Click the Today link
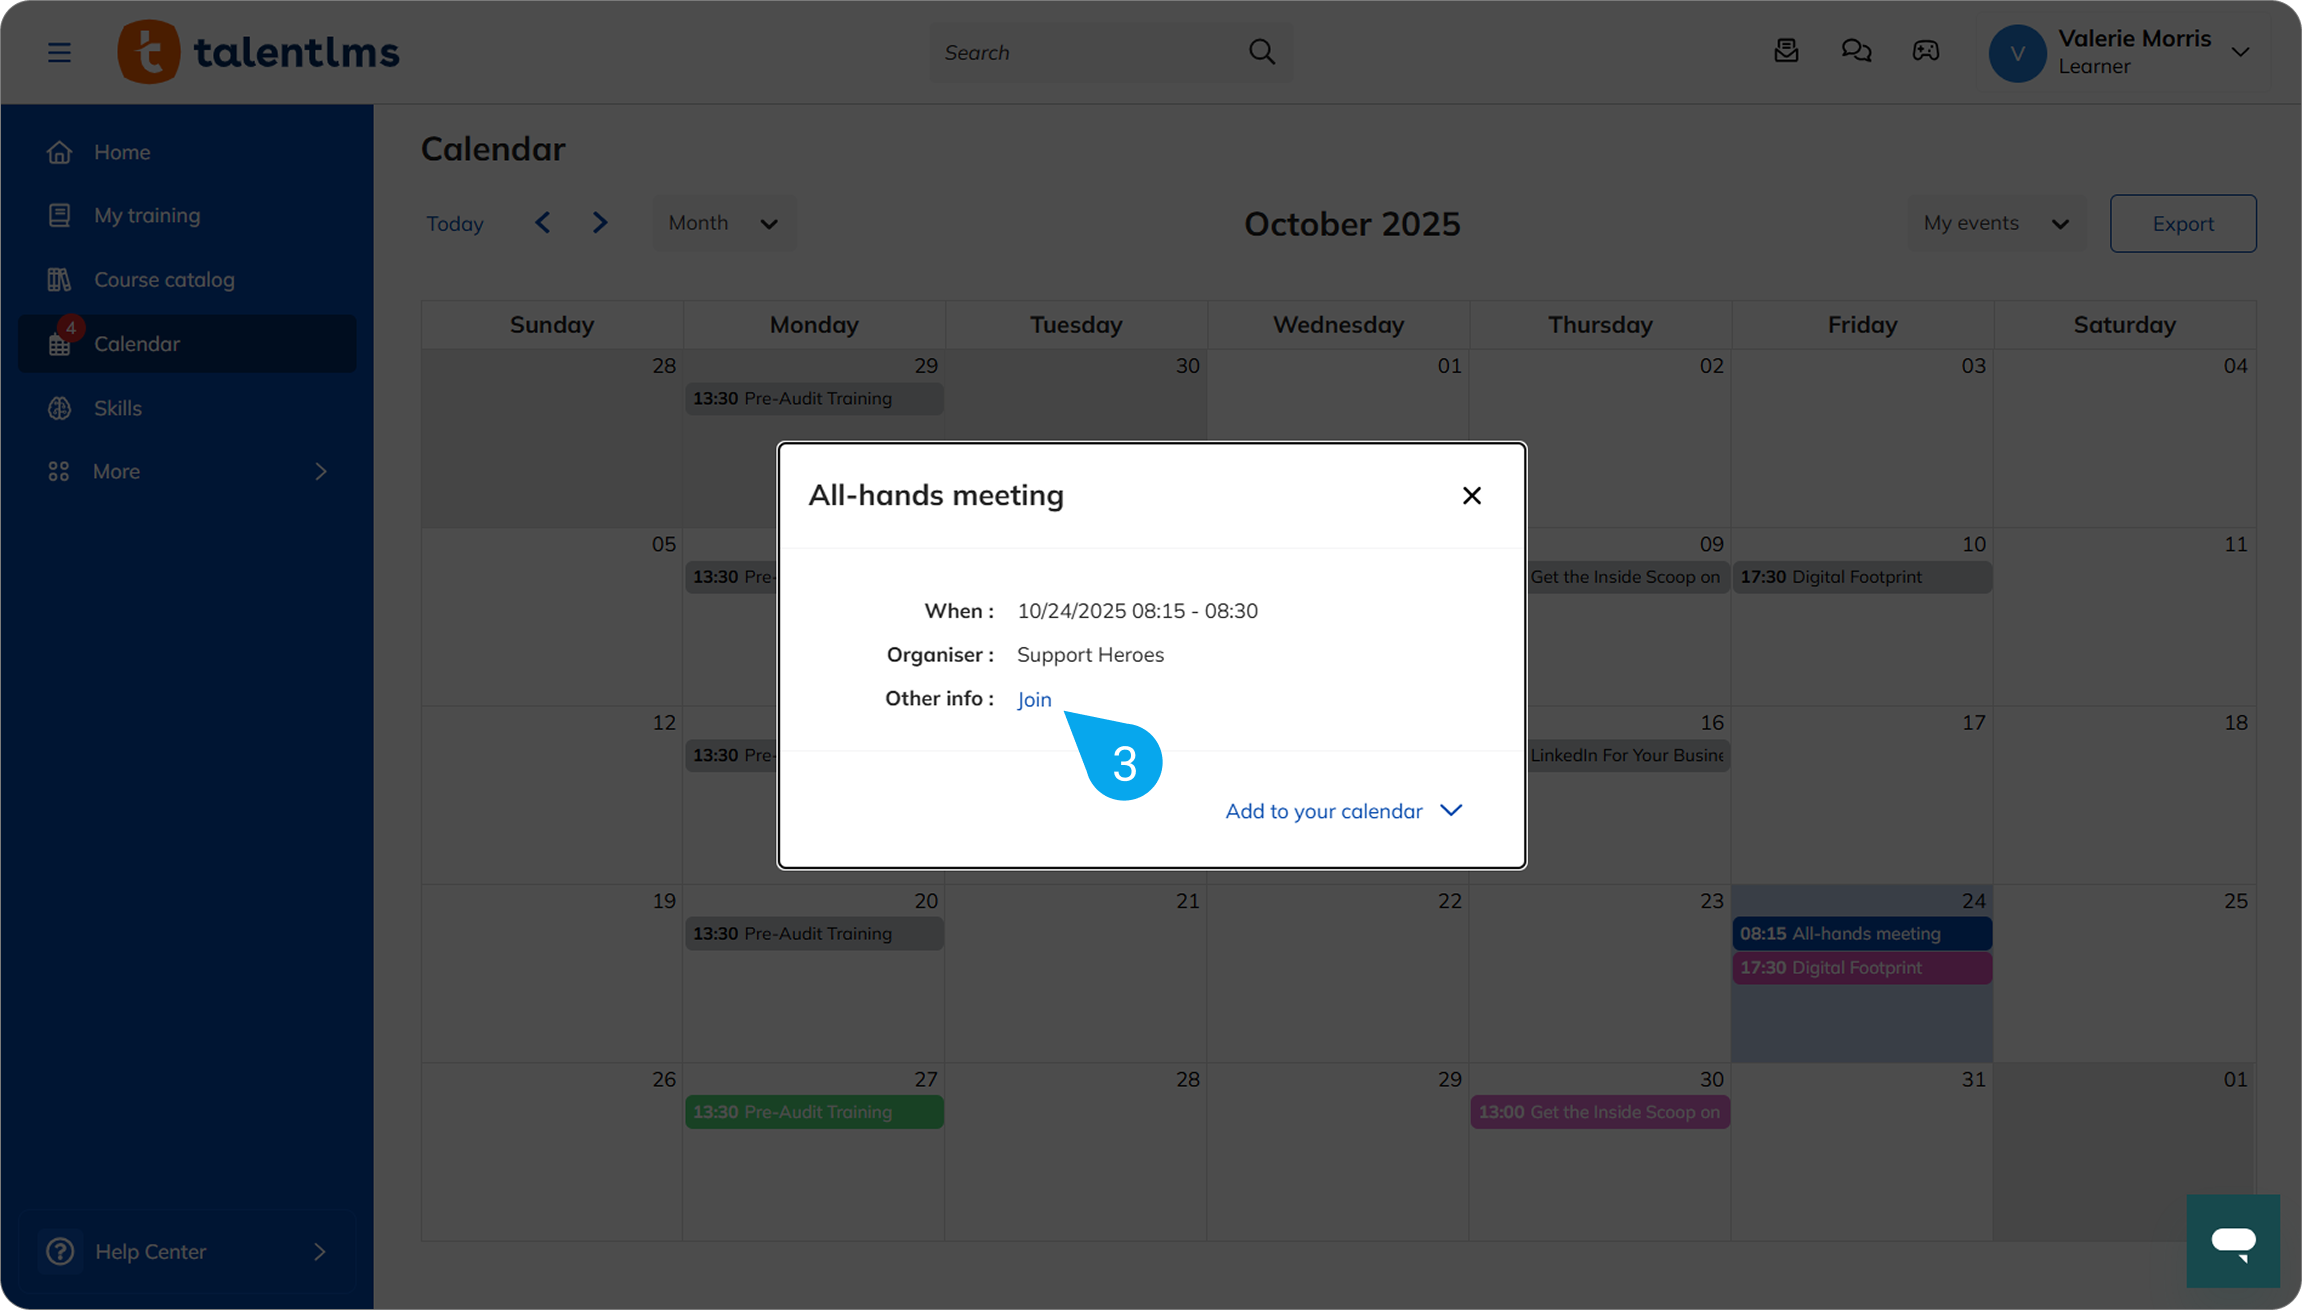This screenshot has width=2302, height=1310. [455, 224]
